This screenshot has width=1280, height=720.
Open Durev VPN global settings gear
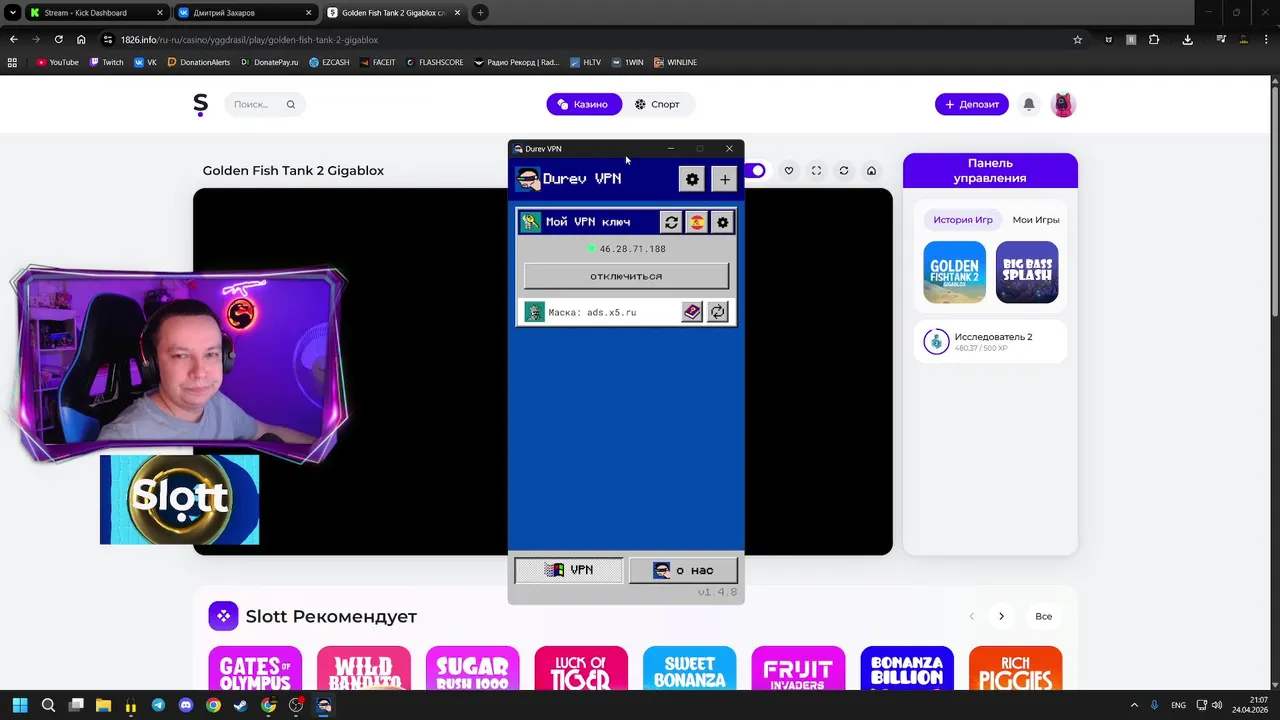coord(692,179)
